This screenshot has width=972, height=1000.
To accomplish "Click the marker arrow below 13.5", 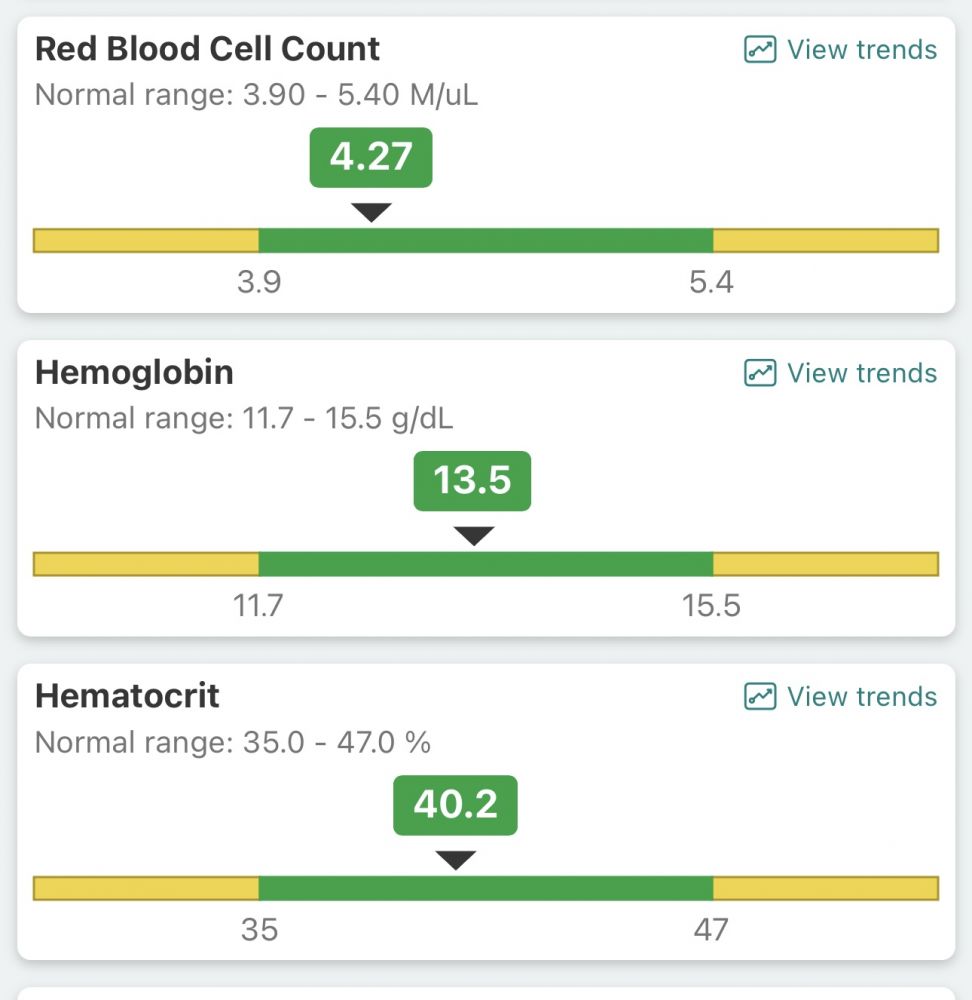I will 473,536.
